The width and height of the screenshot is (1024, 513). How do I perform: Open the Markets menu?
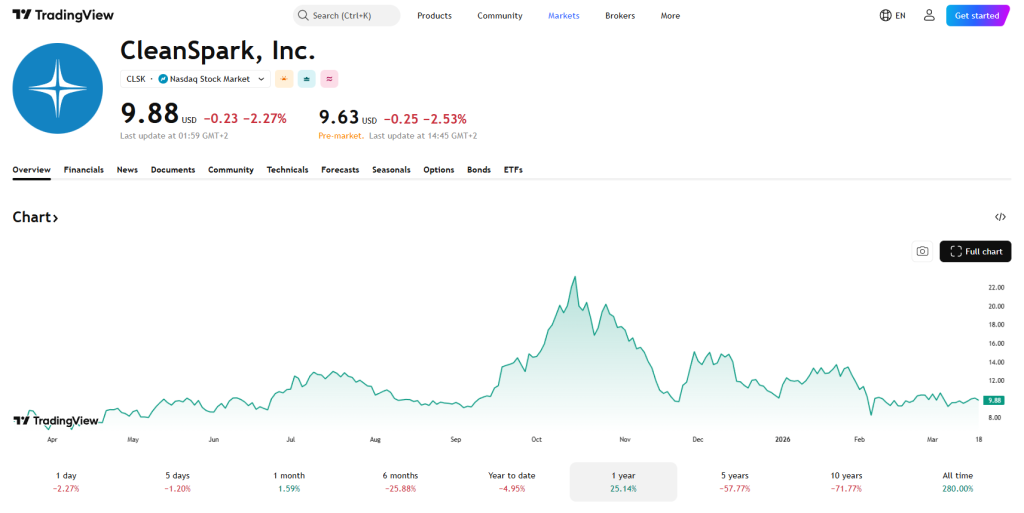pyautogui.click(x=564, y=16)
